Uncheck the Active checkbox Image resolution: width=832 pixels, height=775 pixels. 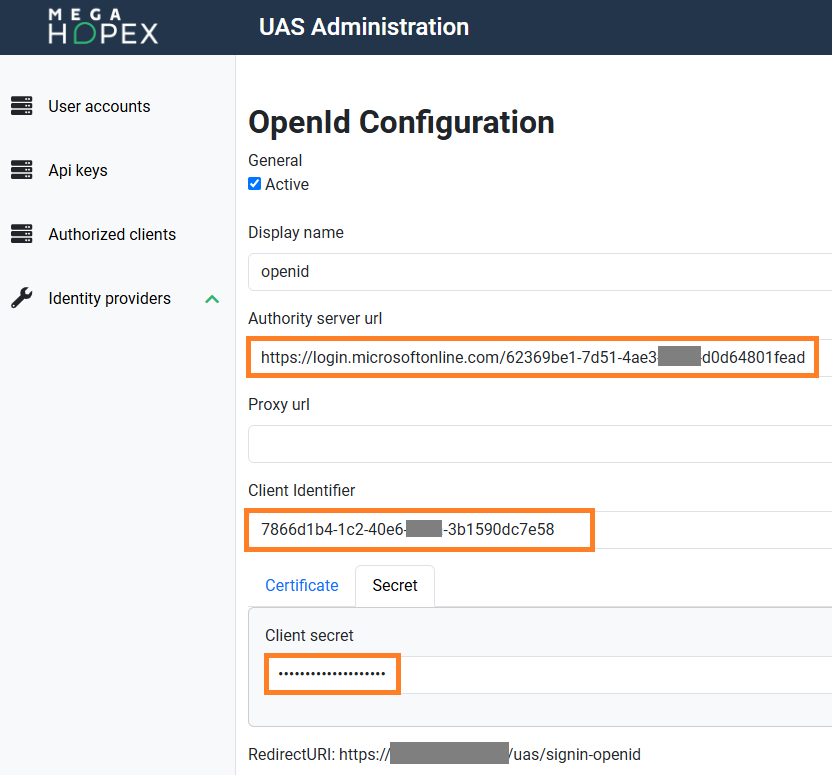click(255, 184)
